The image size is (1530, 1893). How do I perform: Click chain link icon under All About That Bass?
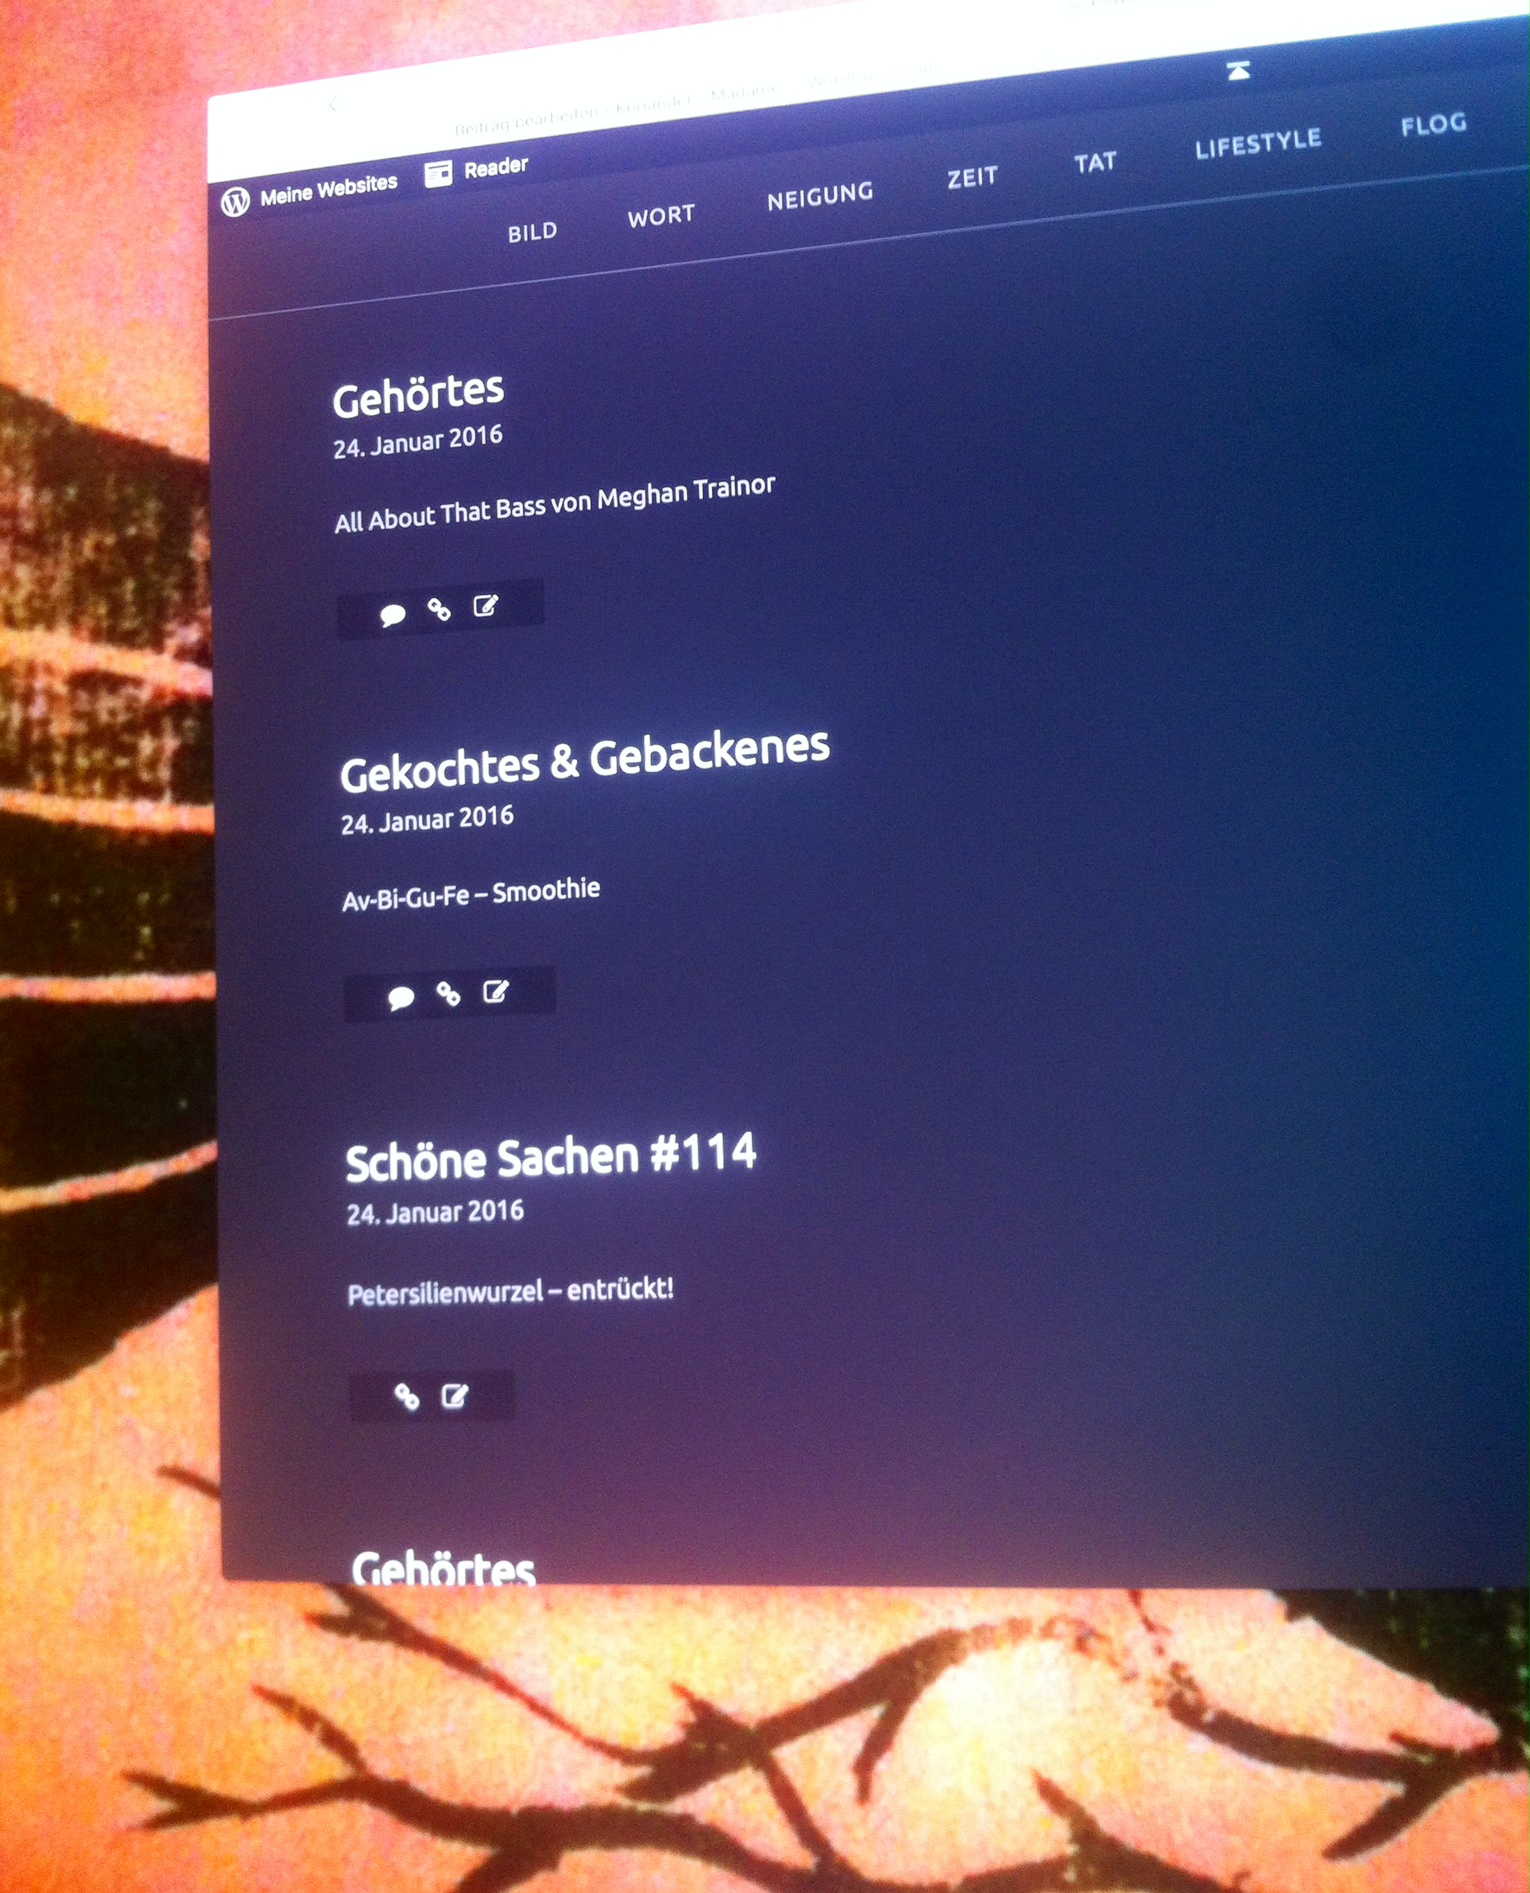tap(439, 609)
